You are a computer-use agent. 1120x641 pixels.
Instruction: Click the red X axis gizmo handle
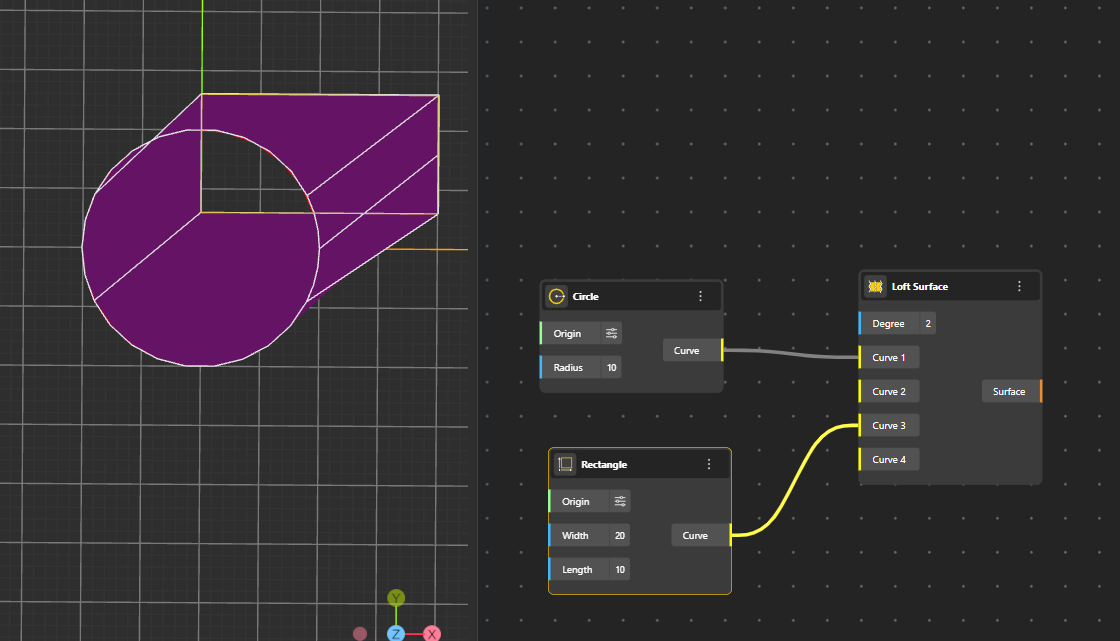pos(432,634)
